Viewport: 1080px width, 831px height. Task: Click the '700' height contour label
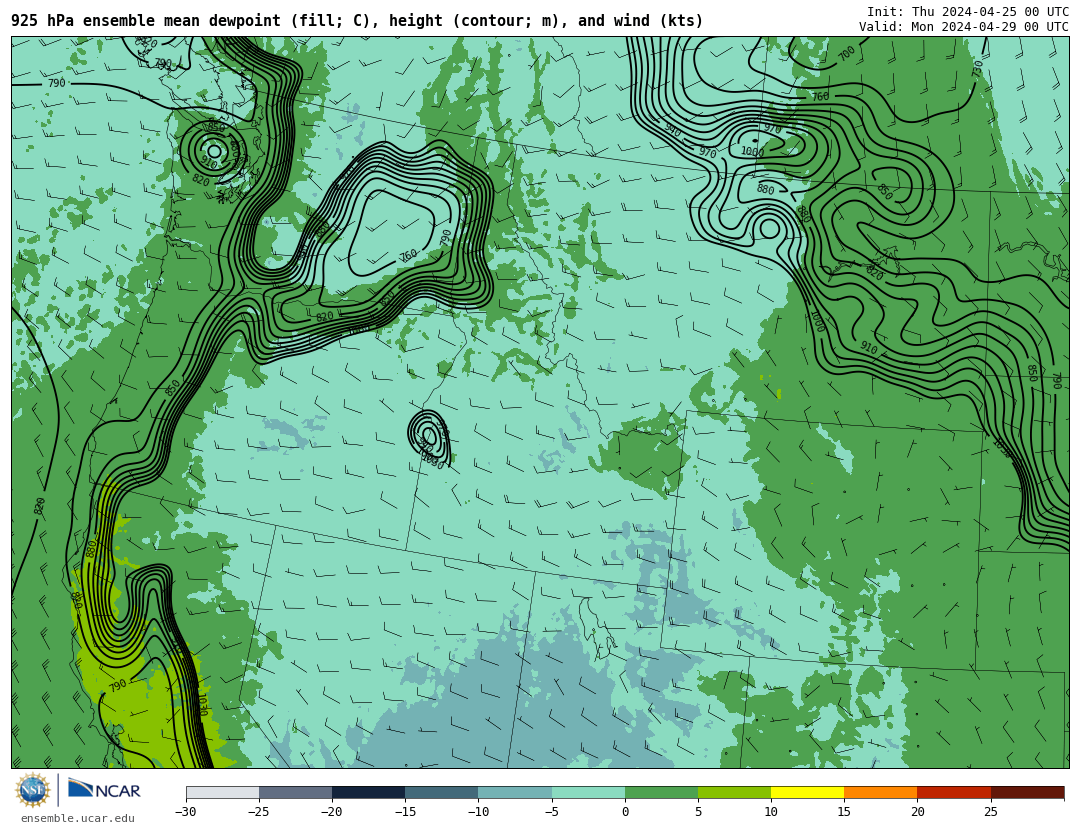pos(847,54)
